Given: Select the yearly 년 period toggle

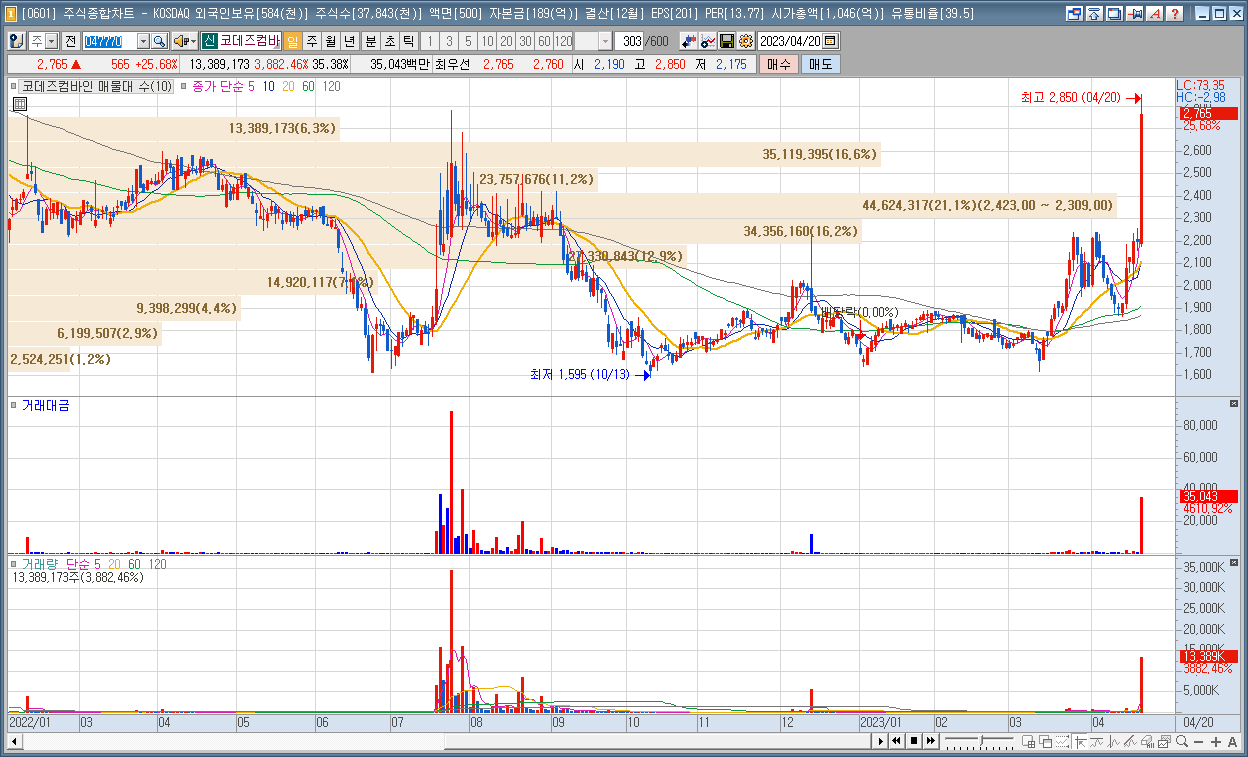Looking at the screenshot, I should point(349,41).
